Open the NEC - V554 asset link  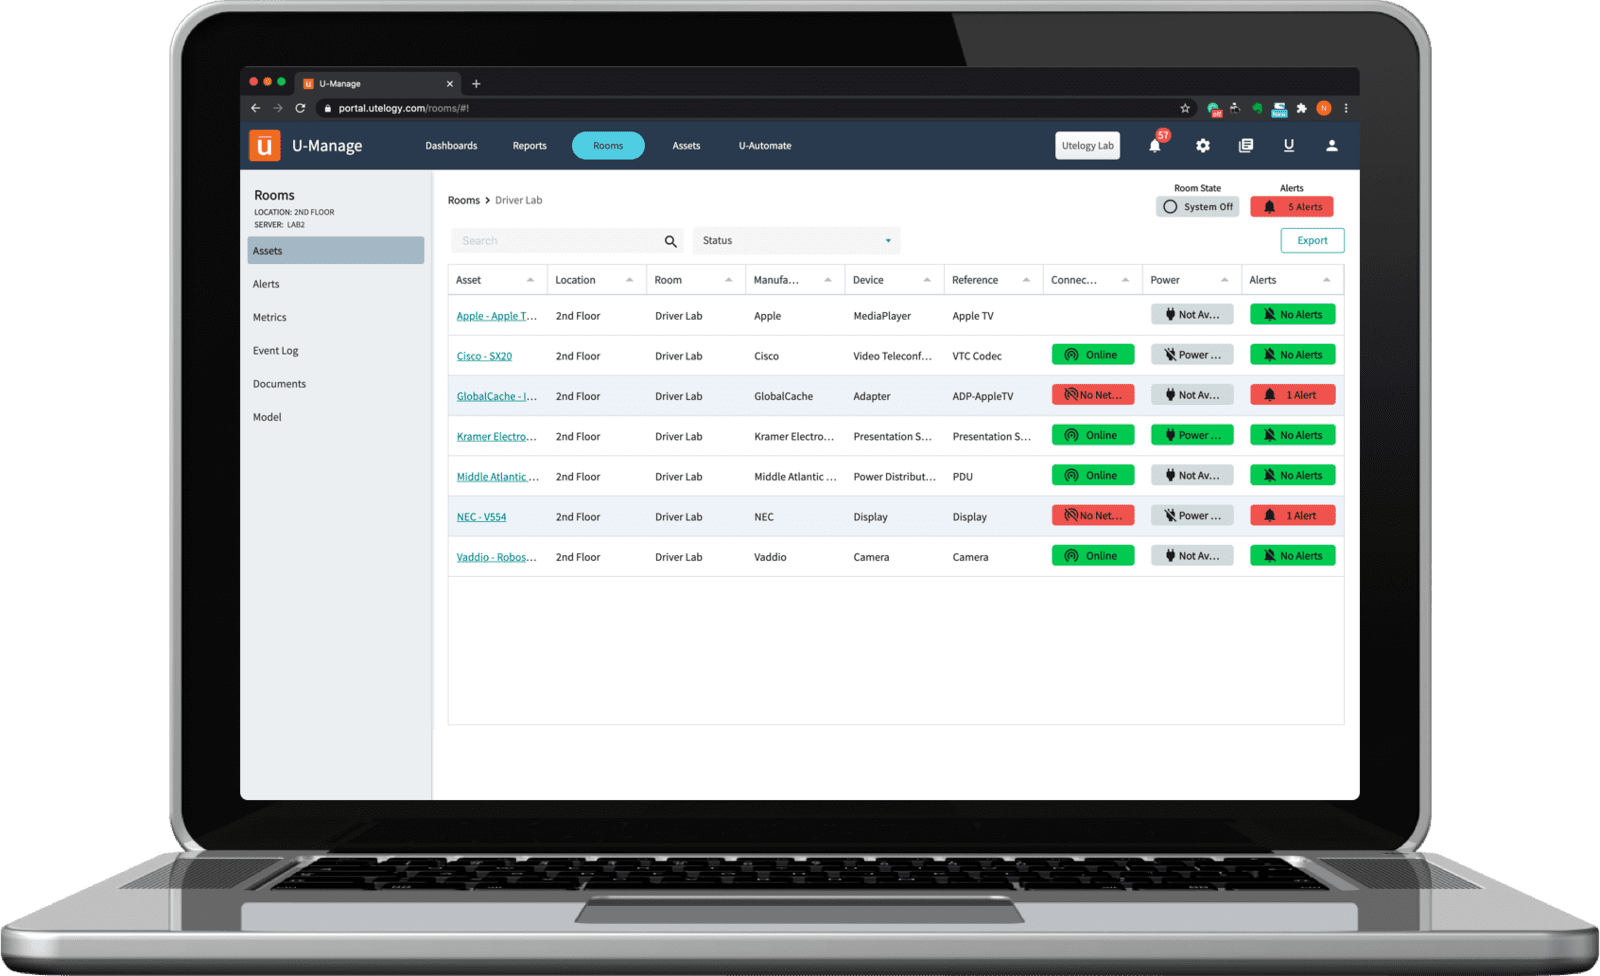(481, 517)
